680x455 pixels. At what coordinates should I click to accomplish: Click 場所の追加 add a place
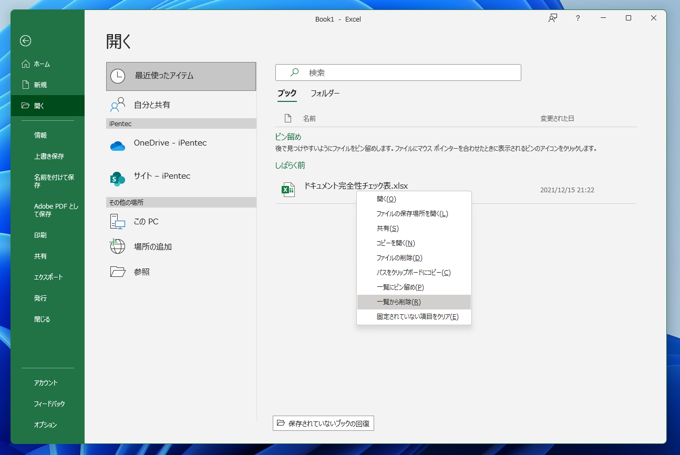pos(181,247)
